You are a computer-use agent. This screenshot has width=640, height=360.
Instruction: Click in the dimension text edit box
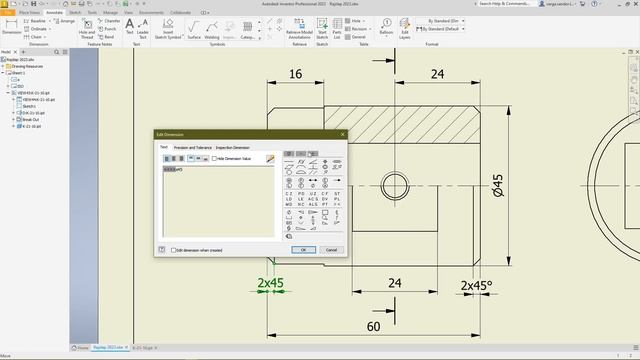[219, 201]
